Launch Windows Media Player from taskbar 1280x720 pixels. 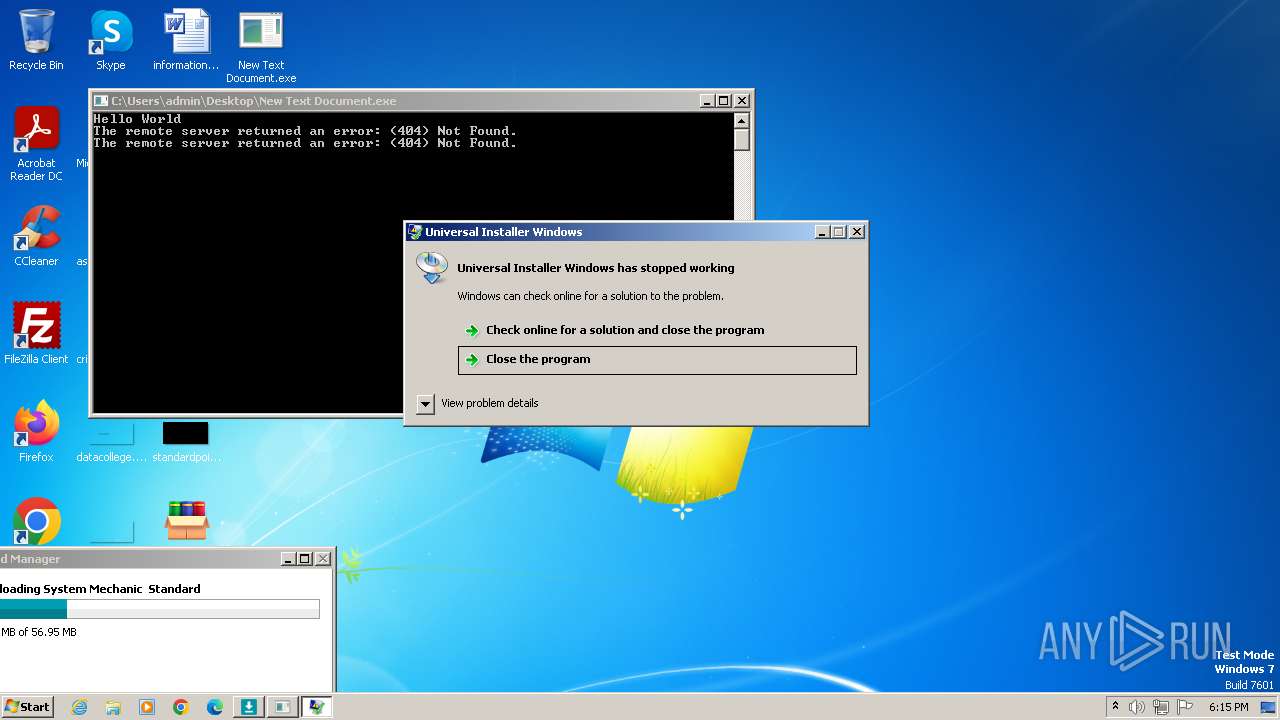pos(147,707)
